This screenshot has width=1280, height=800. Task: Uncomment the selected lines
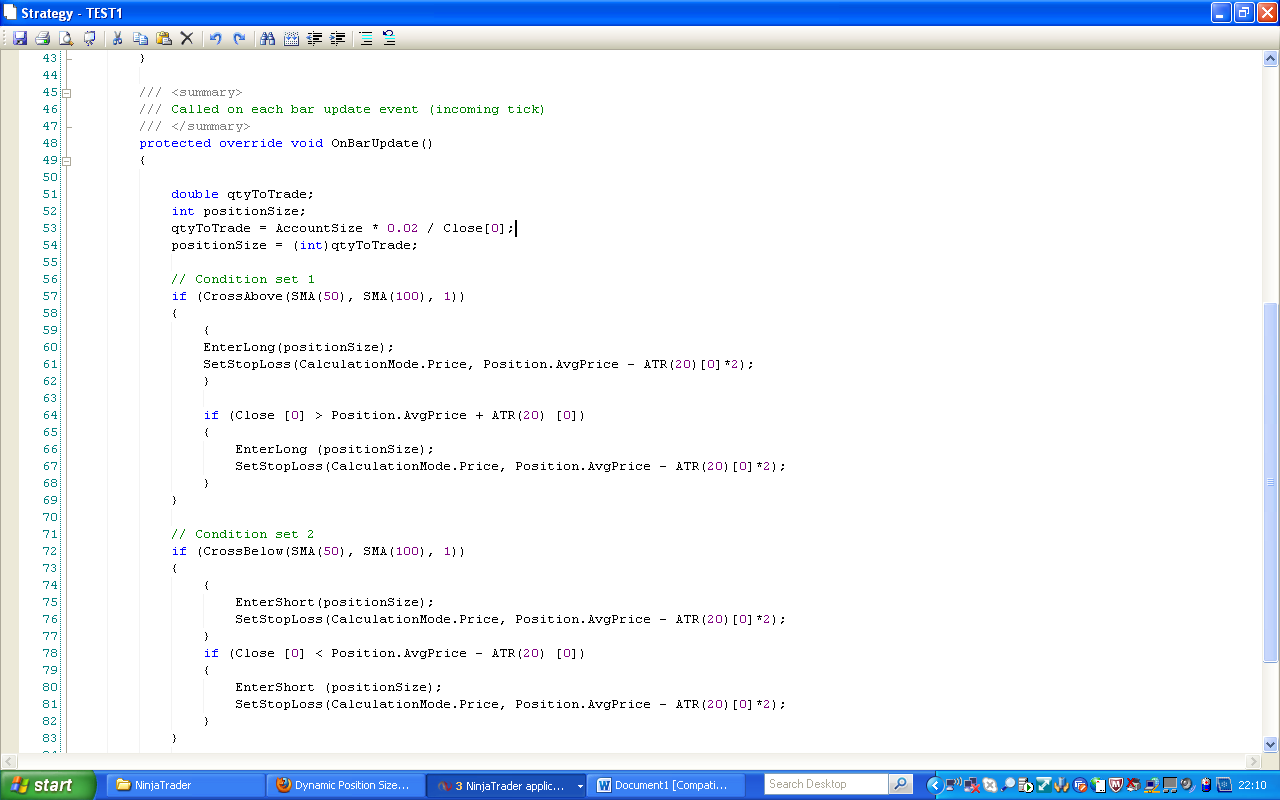pos(389,38)
